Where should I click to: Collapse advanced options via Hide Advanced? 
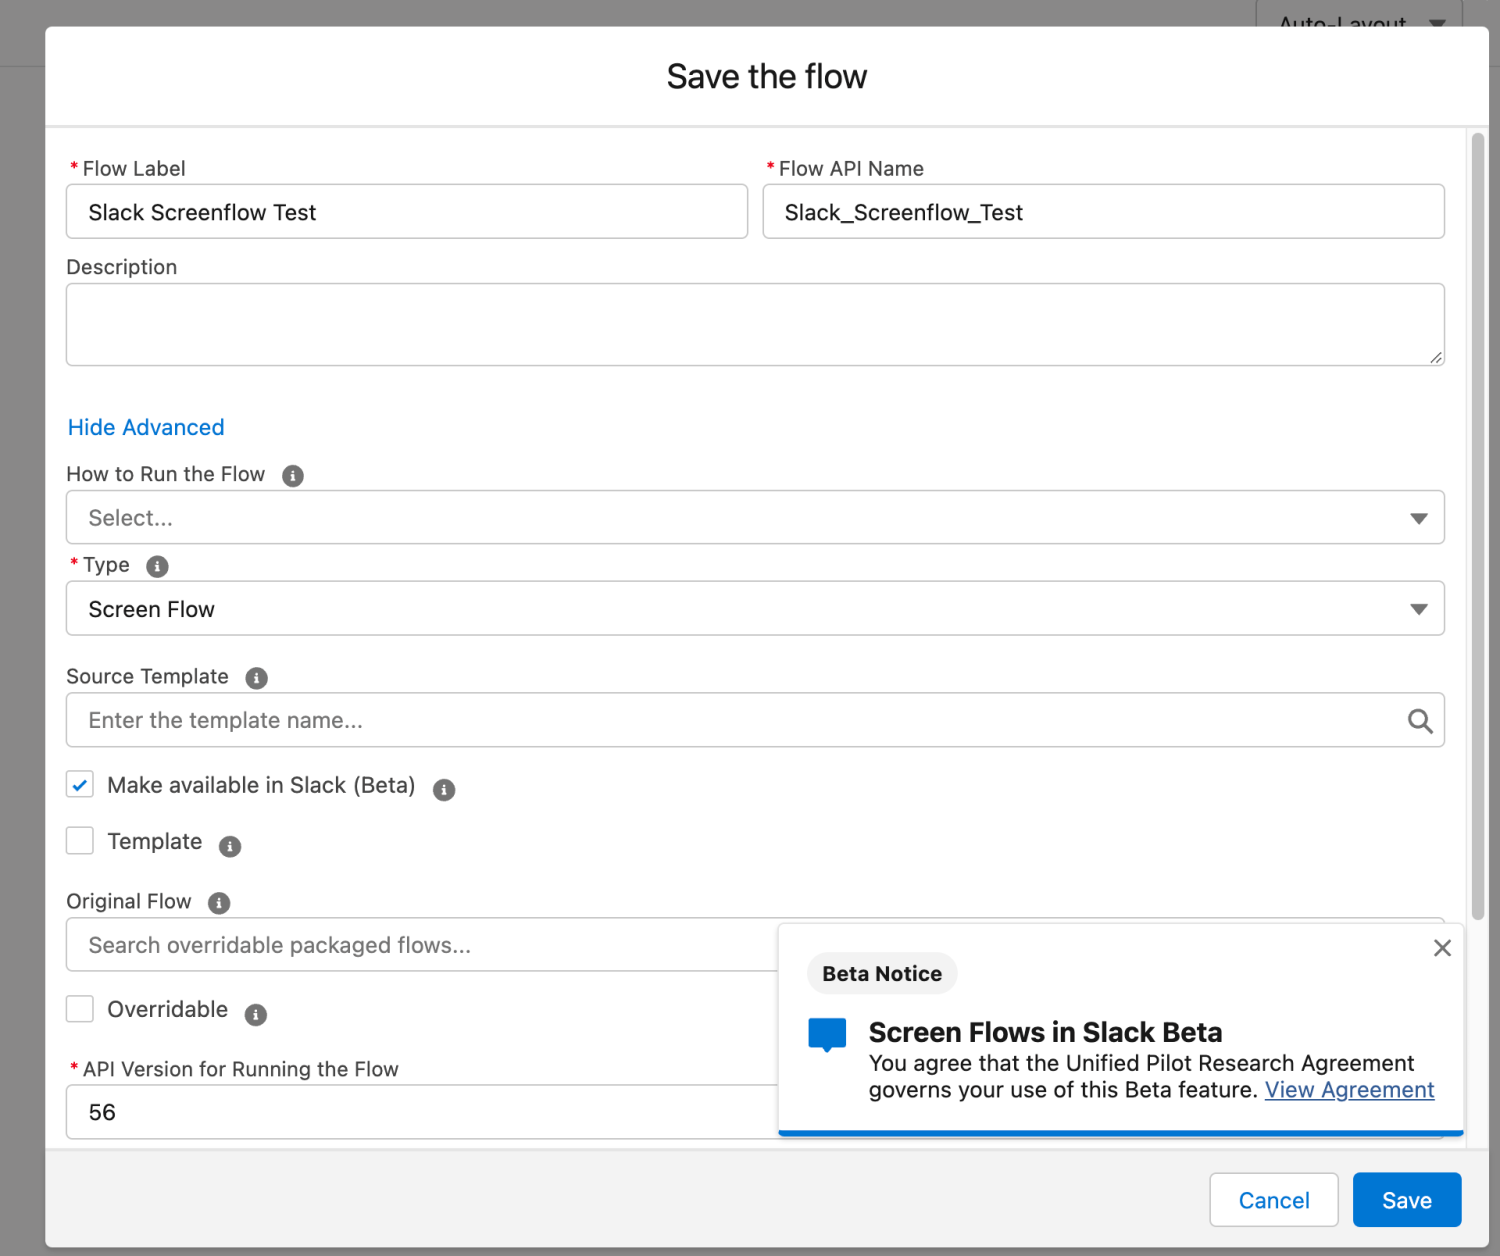[145, 427]
